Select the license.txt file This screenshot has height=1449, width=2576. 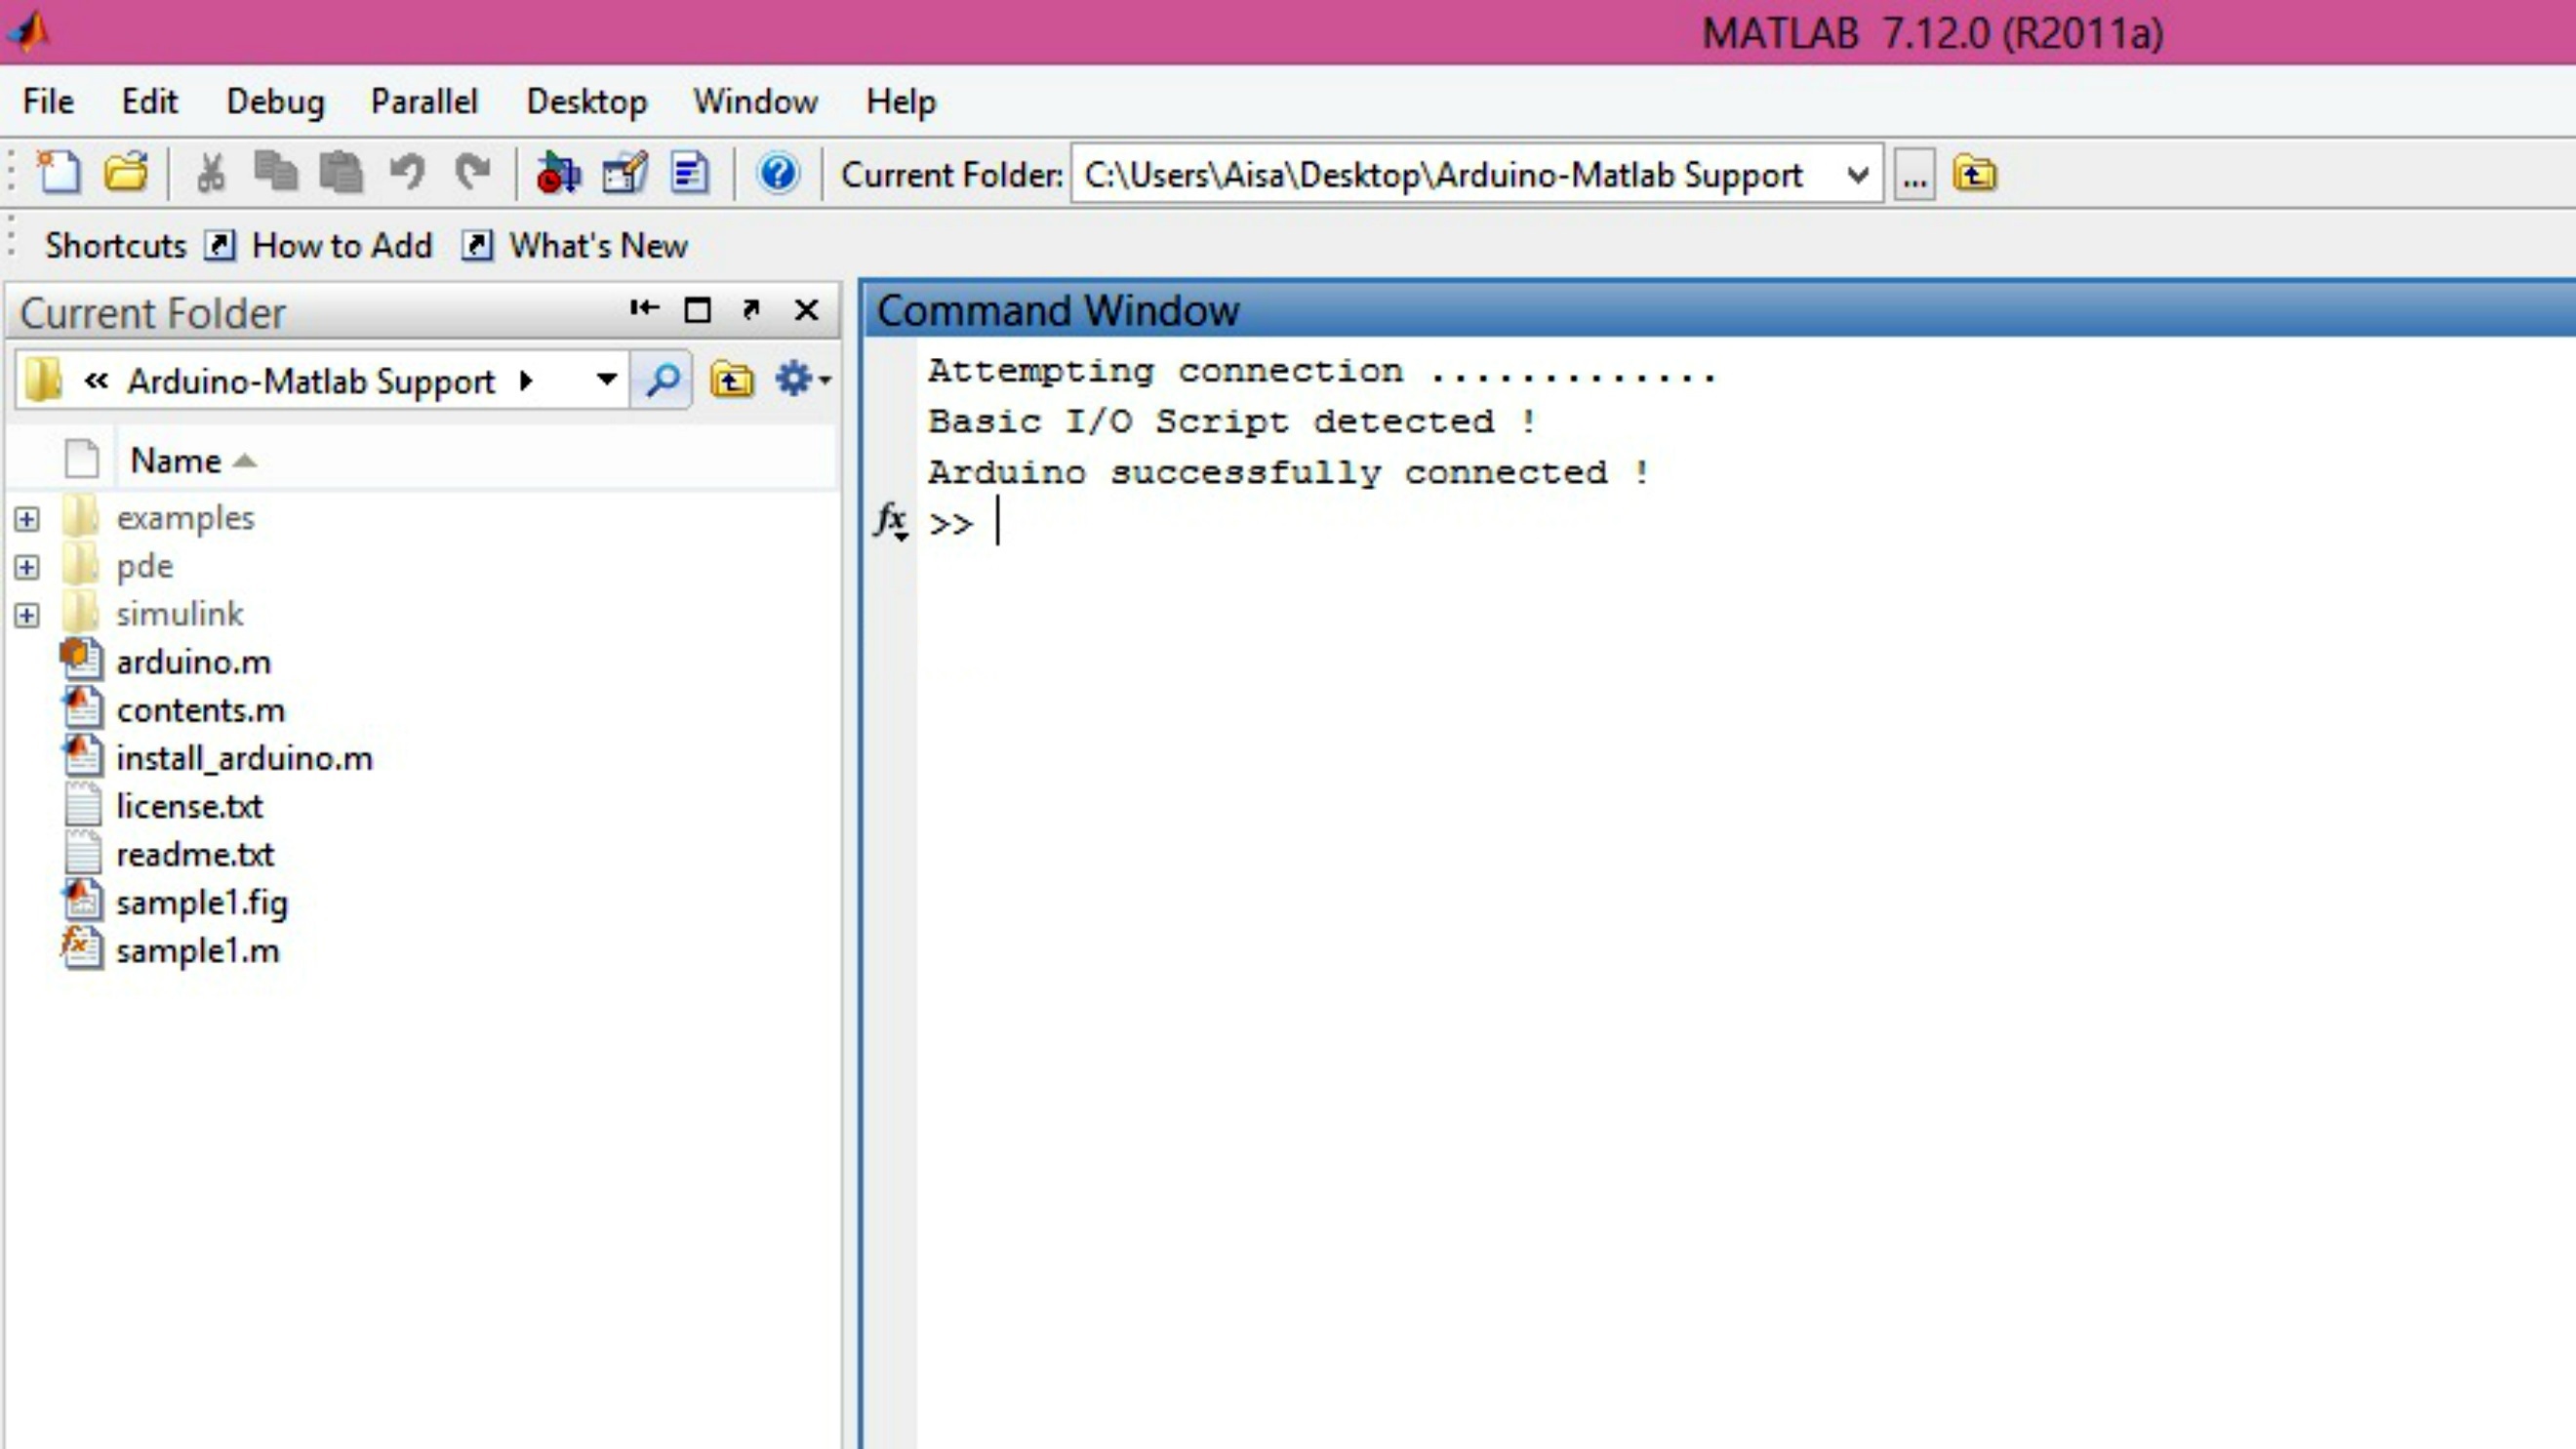coord(189,806)
